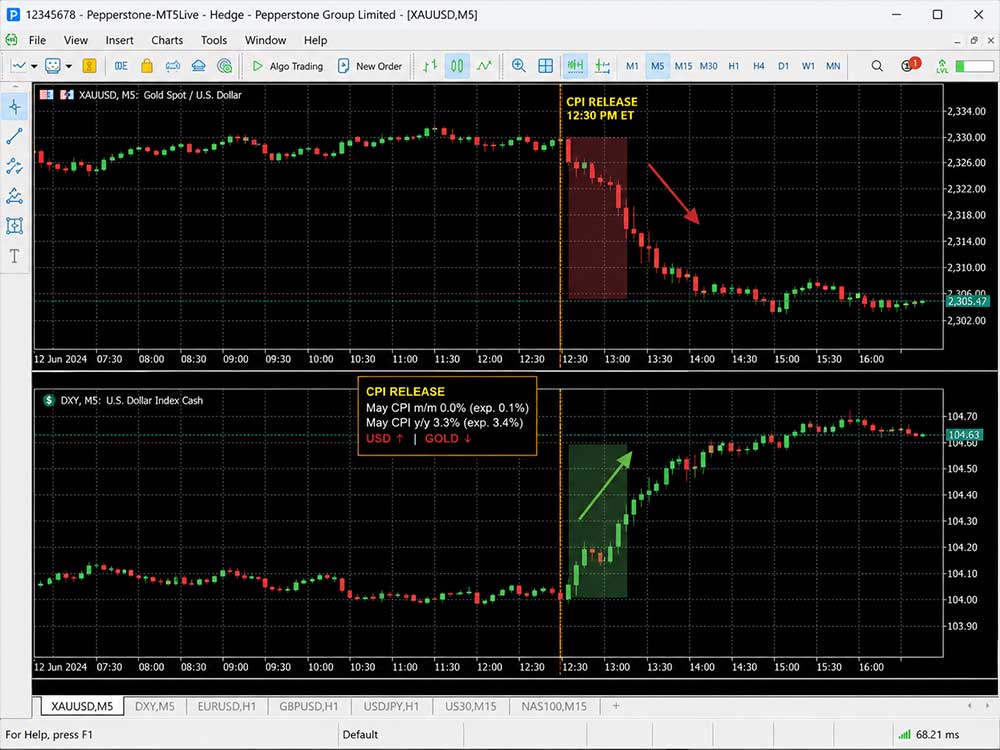Click the green LVL level icon
Screen dimensions: 1000x750
942,66
